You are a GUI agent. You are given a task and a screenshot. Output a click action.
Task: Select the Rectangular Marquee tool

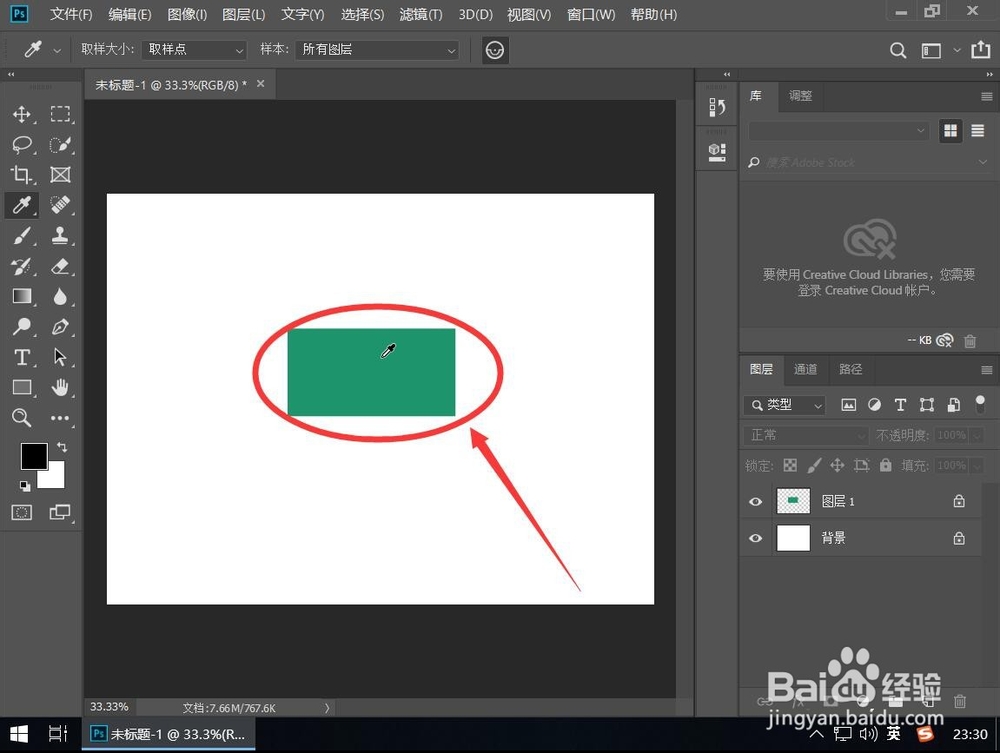61,114
